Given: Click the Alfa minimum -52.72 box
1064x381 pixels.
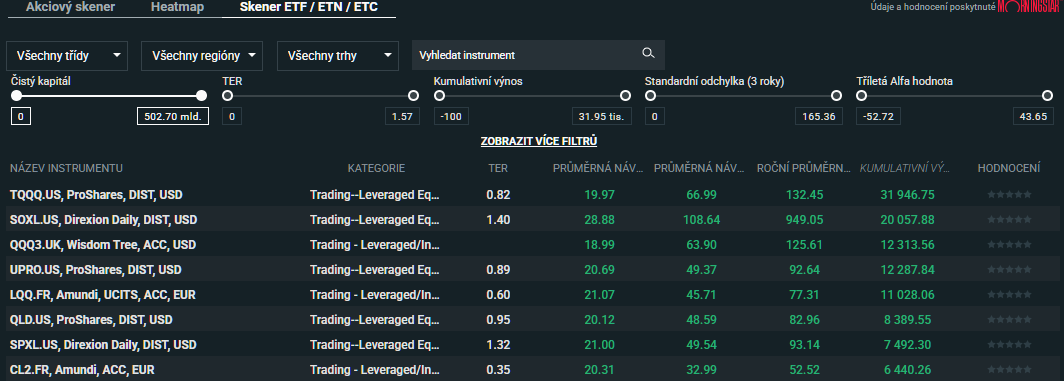Looking at the screenshot, I should [879, 116].
